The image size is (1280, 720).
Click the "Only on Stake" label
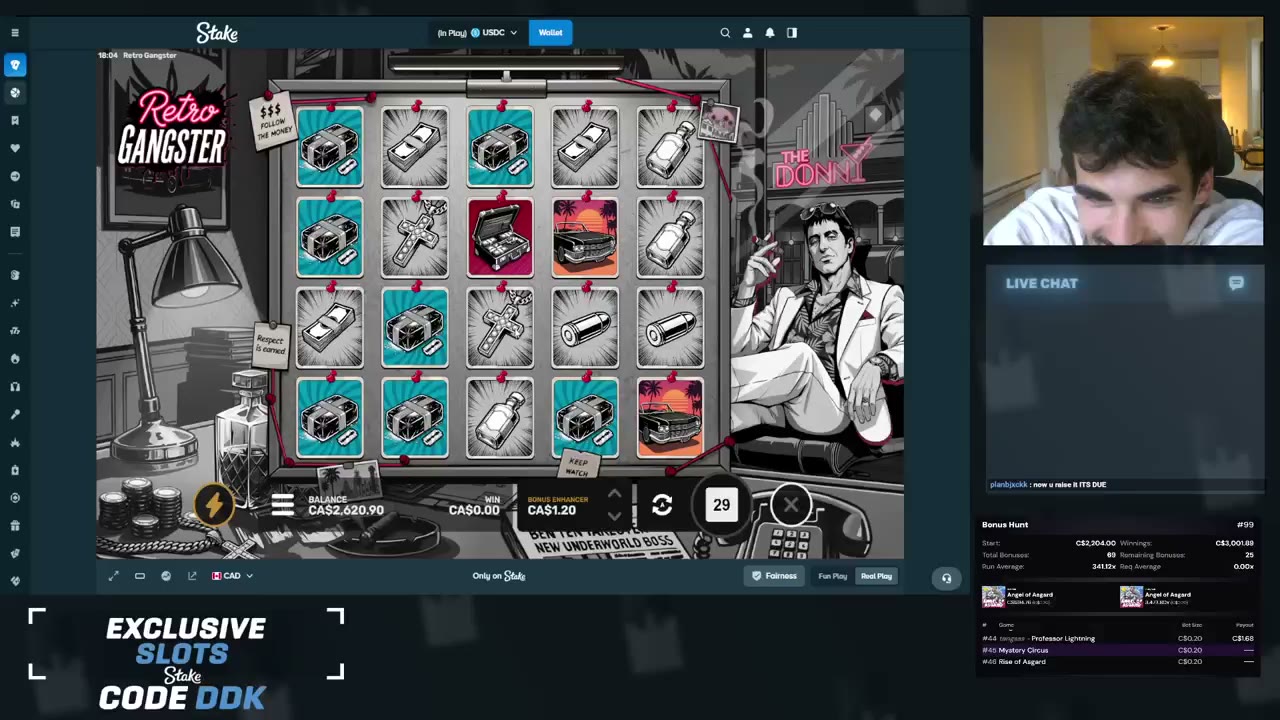[499, 576]
